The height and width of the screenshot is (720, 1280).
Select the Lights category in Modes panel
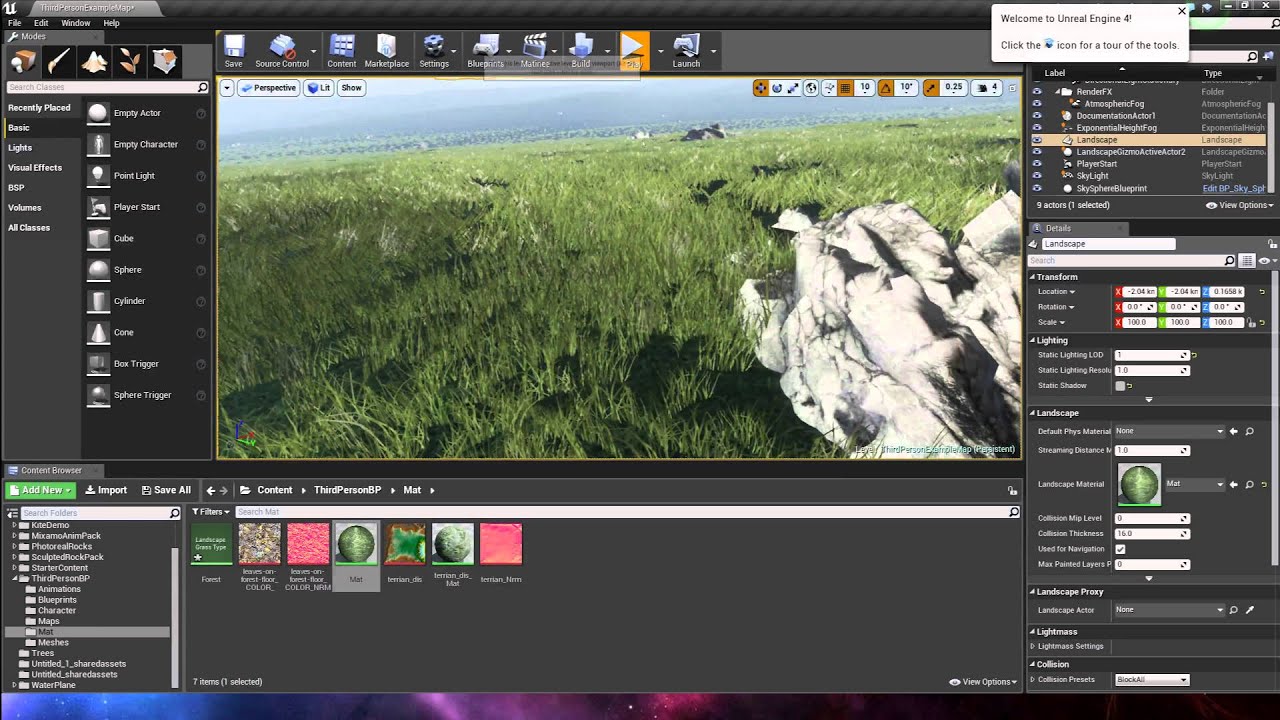(x=20, y=148)
